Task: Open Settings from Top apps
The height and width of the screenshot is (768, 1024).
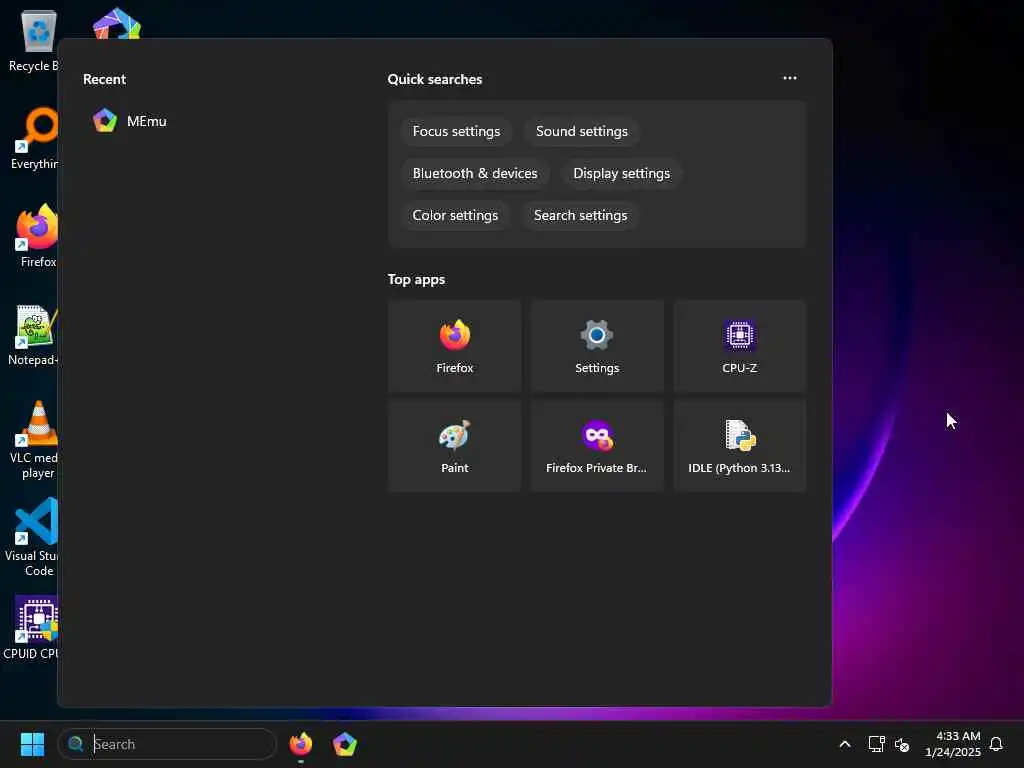Action: (x=597, y=346)
